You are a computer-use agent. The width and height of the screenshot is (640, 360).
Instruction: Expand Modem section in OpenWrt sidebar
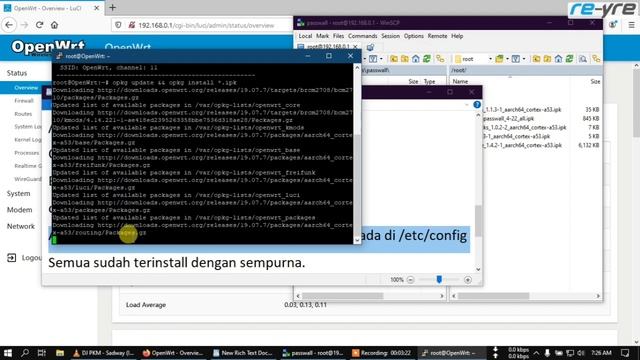(19, 210)
